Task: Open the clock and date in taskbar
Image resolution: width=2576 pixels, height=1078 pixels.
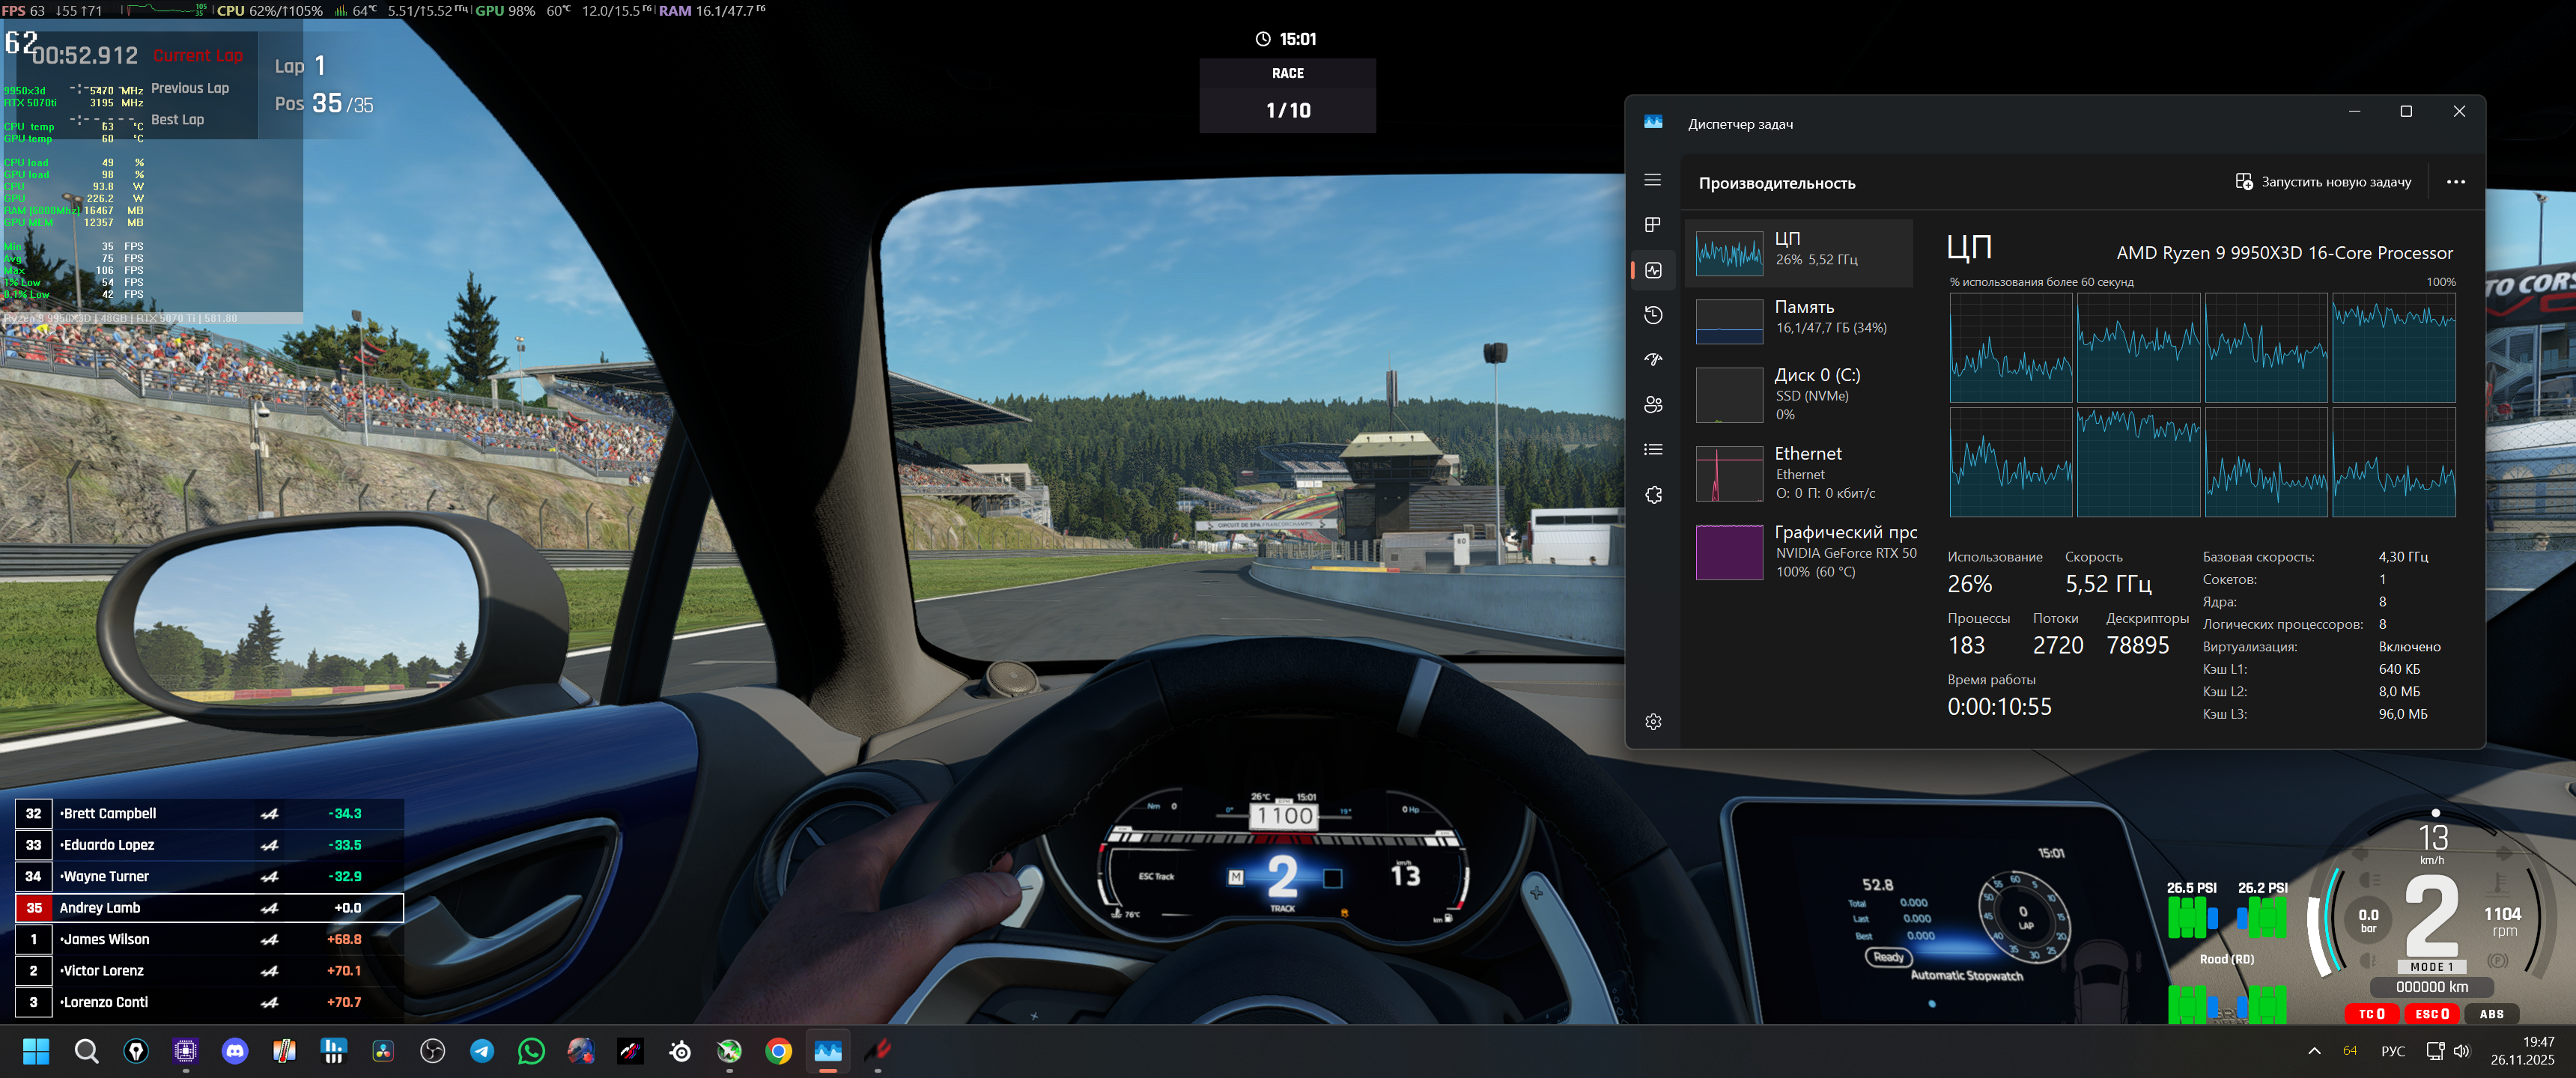Action: [x=2521, y=1051]
